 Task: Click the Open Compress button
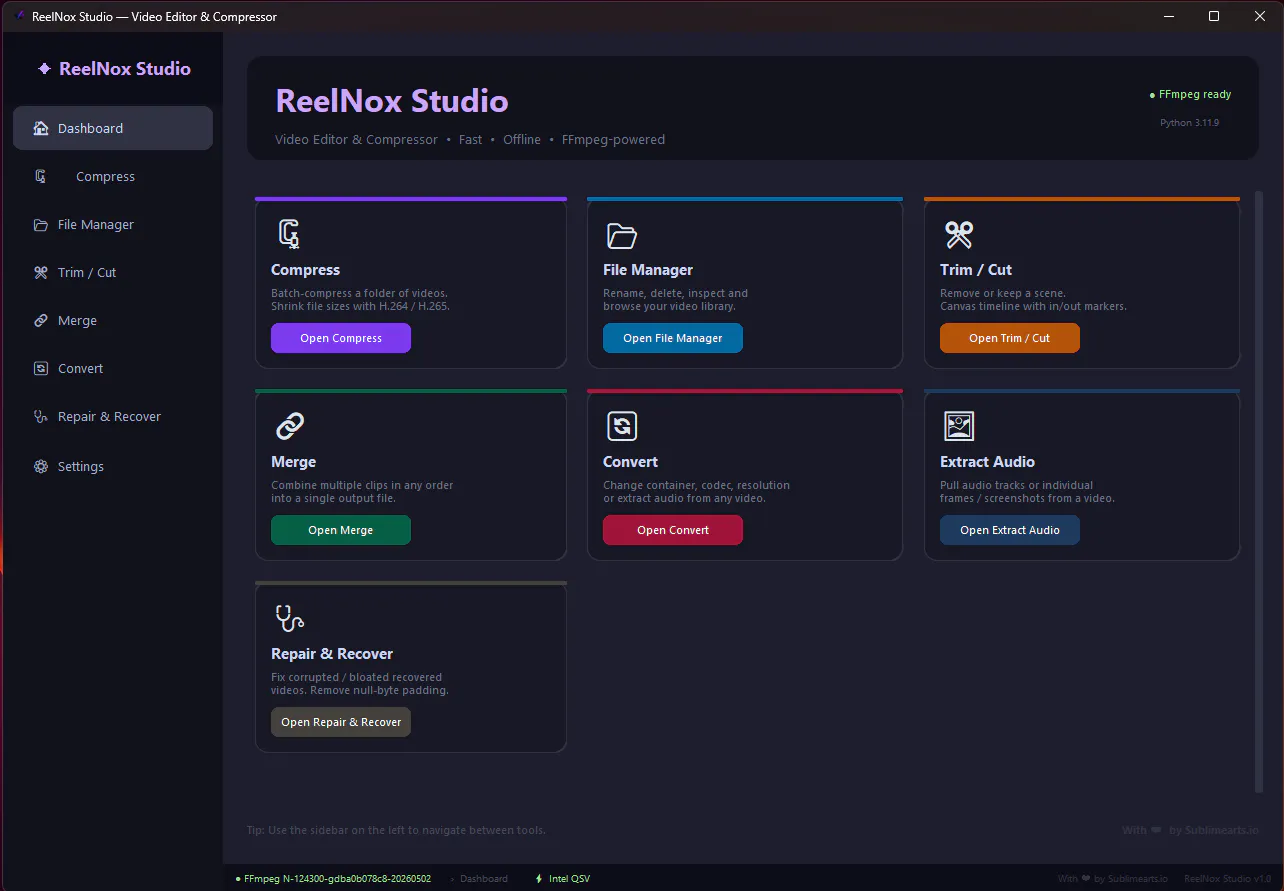[x=341, y=338]
